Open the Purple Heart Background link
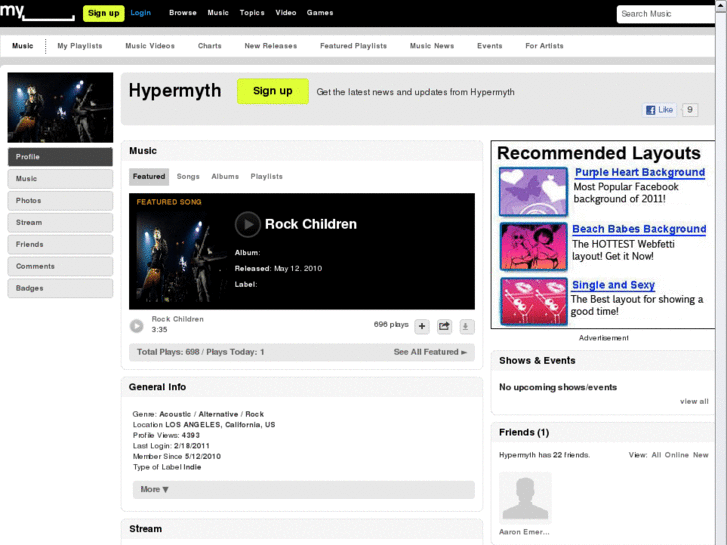This screenshot has height=545, width=727. pyautogui.click(x=640, y=173)
